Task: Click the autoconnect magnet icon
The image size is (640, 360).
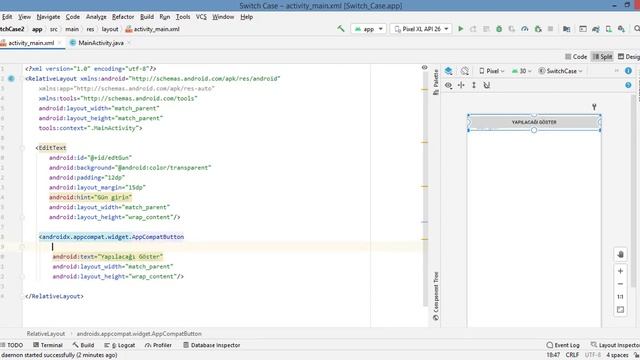Action: [x=487, y=85]
